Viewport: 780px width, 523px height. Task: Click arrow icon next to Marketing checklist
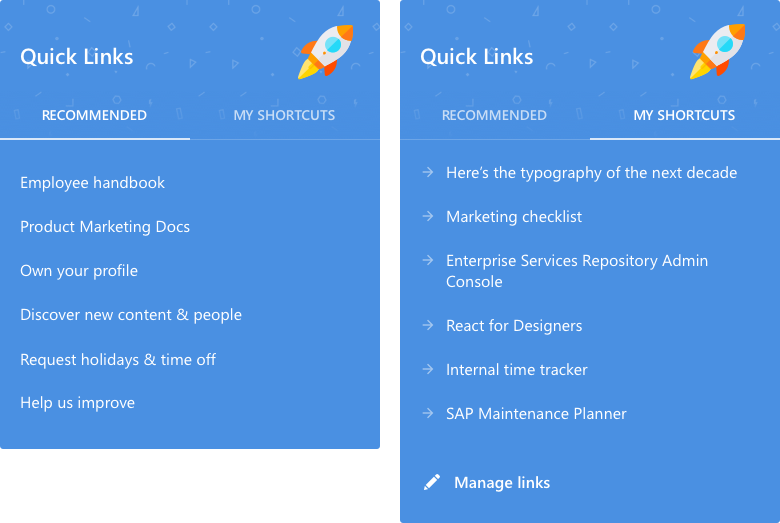428,216
